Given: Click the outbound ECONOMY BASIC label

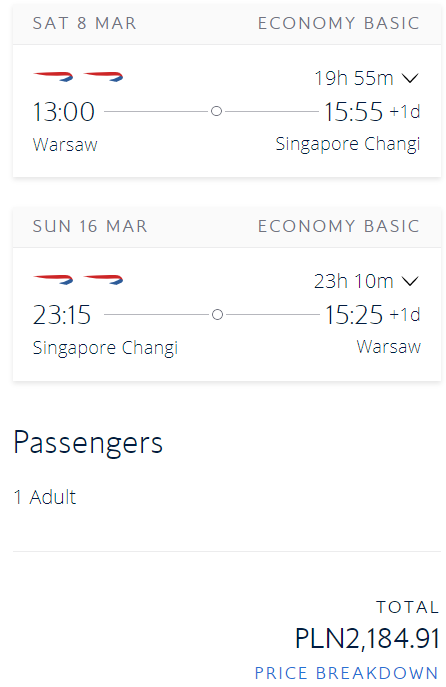Looking at the screenshot, I should tap(339, 23).
